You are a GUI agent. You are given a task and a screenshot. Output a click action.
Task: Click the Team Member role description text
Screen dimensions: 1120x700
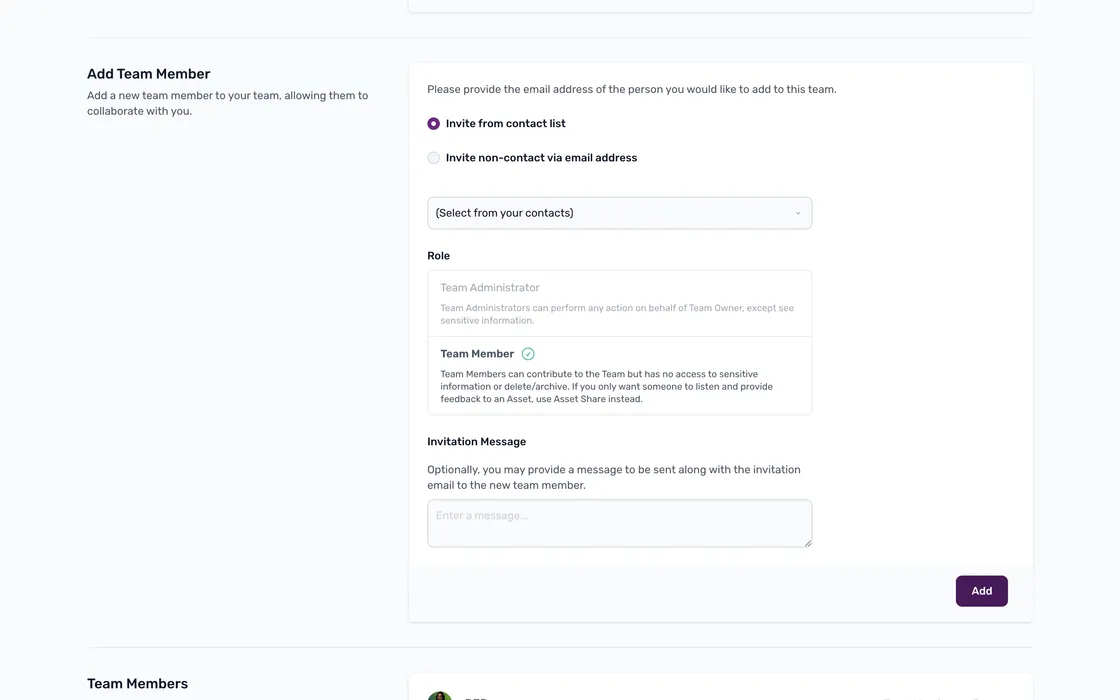(606, 386)
